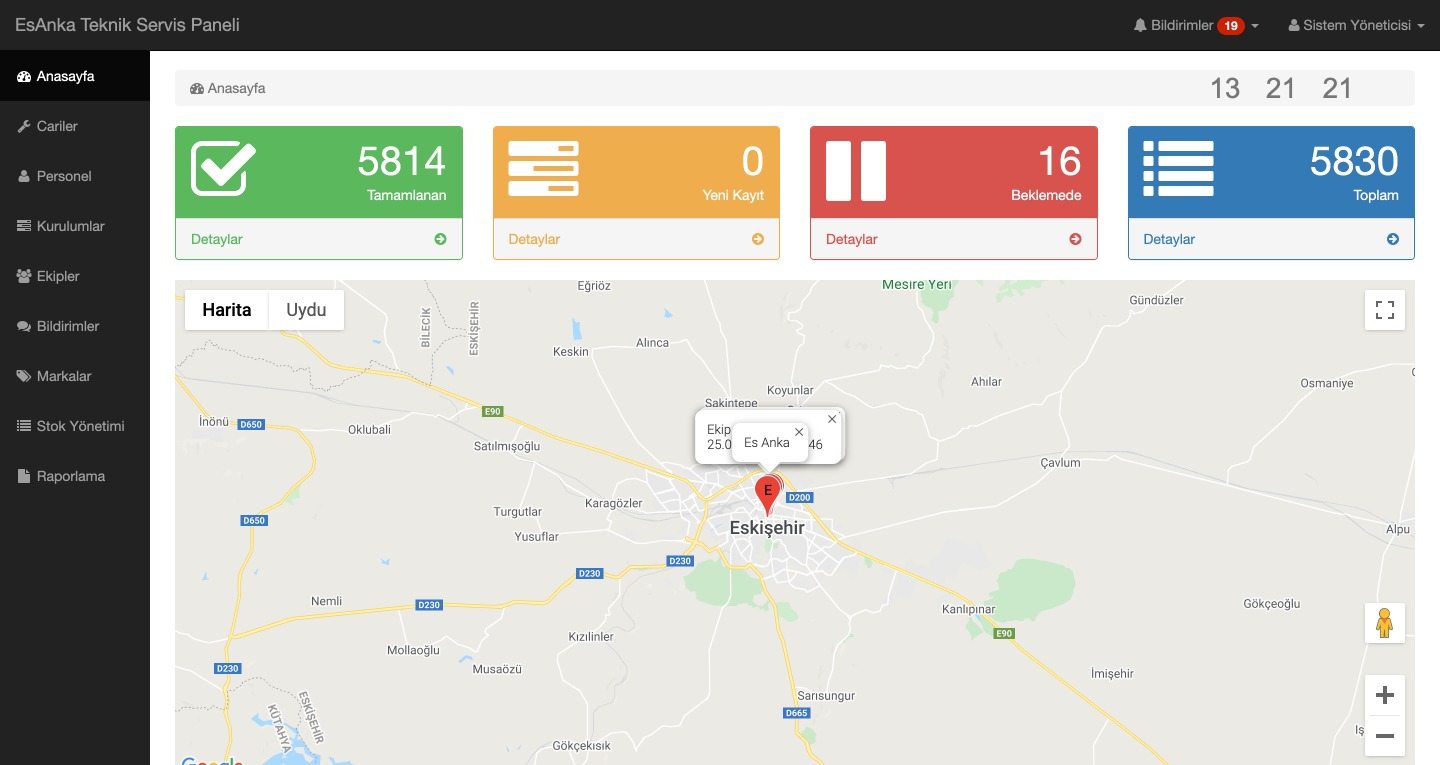Screen dimensions: 1440x765
Task: Click the Raporlama document icon
Action: click(x=22, y=476)
